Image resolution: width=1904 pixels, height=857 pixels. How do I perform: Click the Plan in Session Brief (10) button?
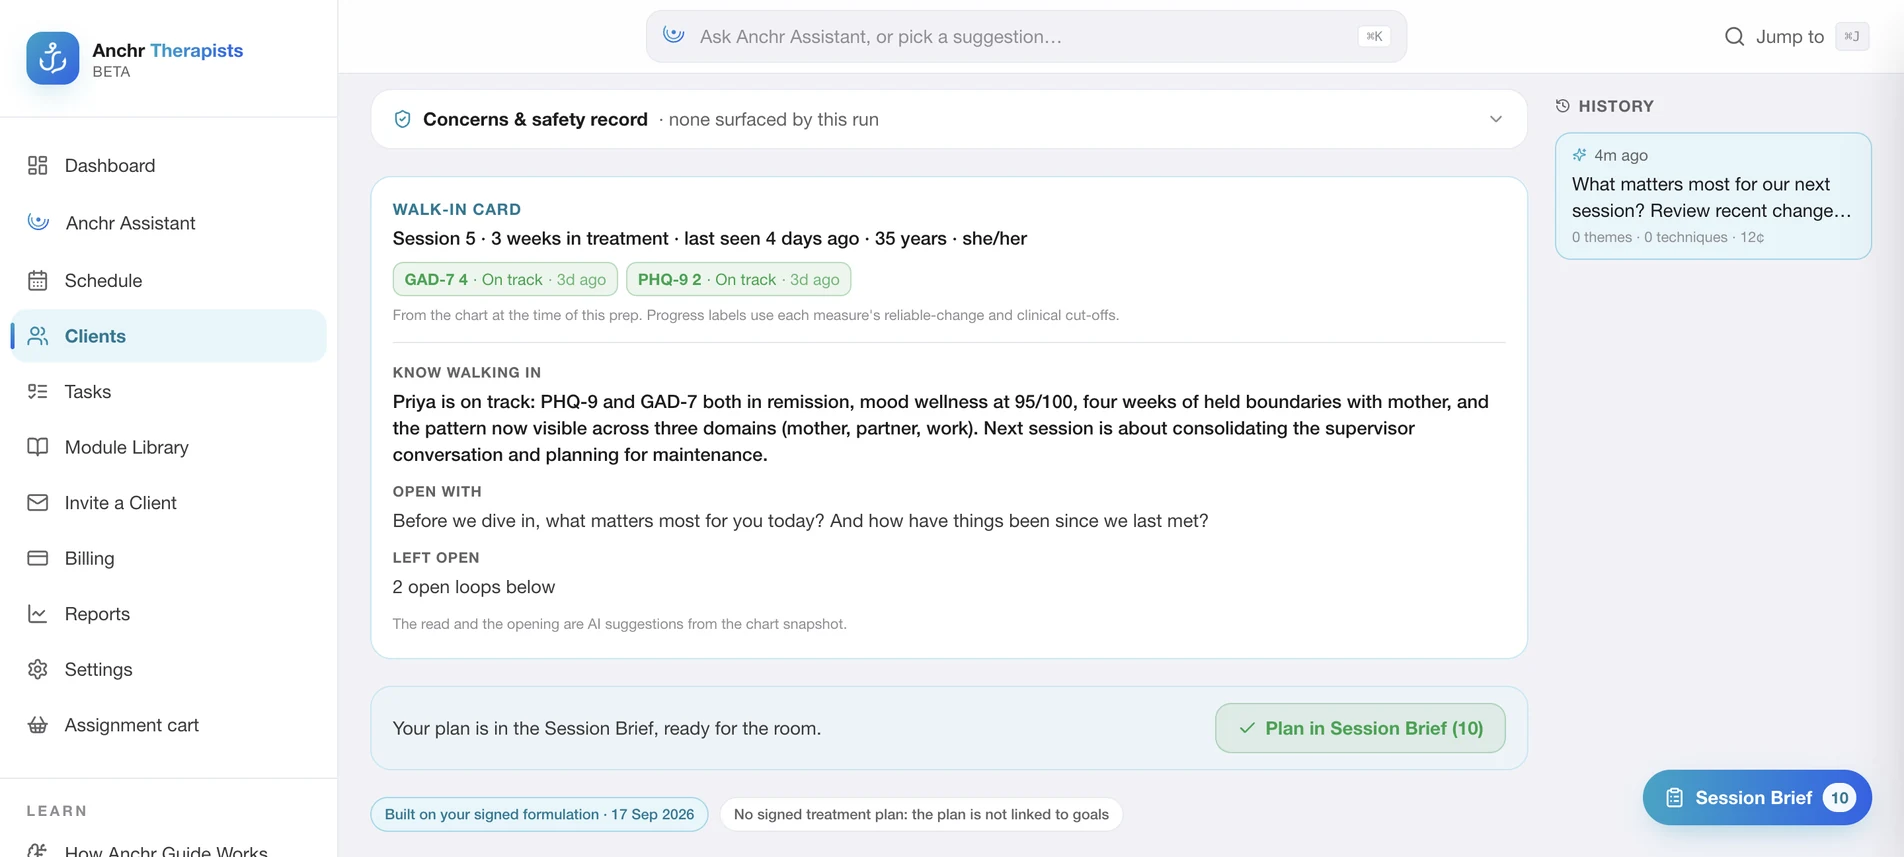(1360, 728)
